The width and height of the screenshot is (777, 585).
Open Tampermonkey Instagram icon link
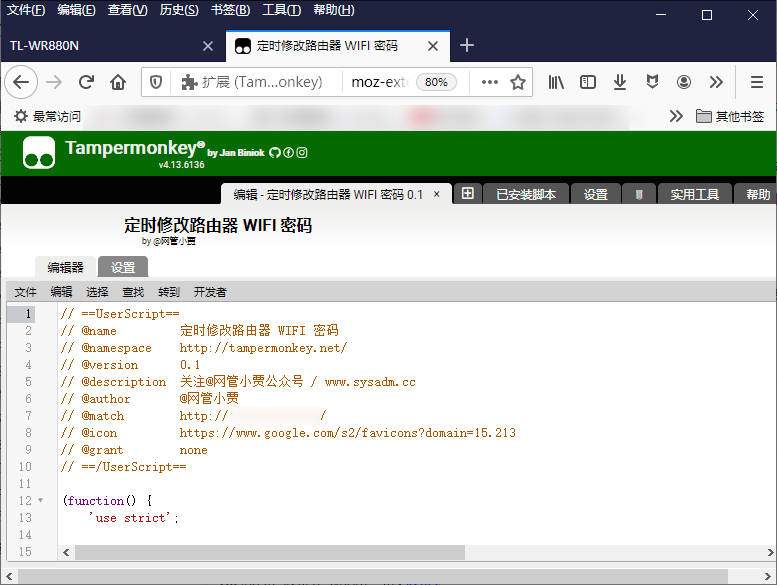point(302,153)
